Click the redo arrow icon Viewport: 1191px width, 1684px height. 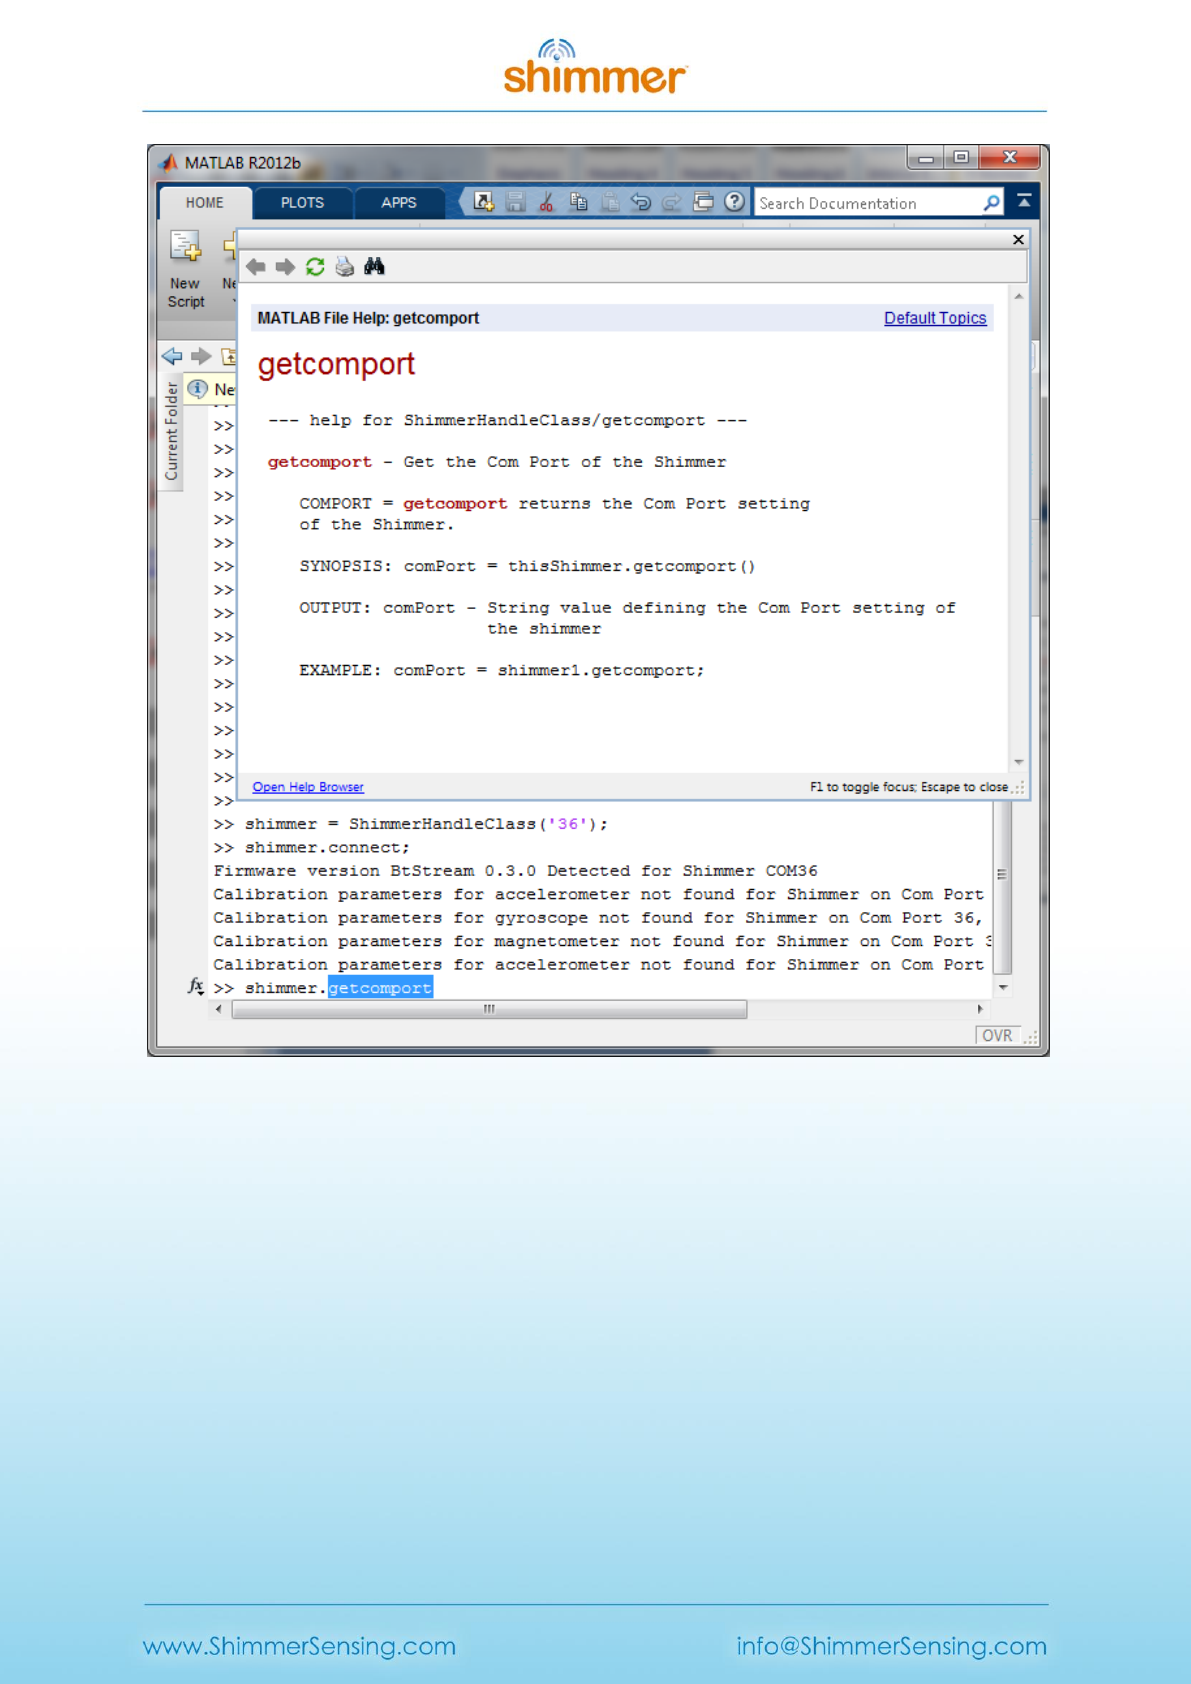[x=672, y=202]
